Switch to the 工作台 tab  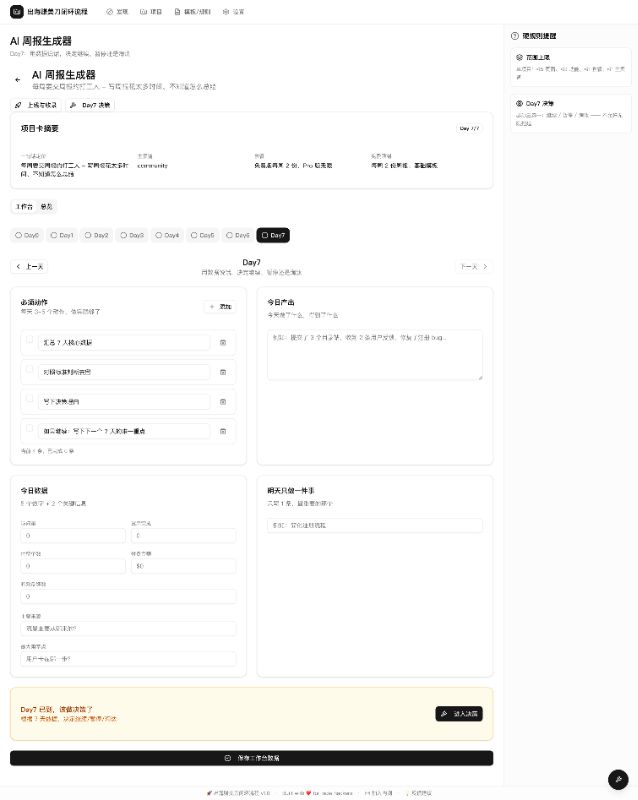pos(24,207)
